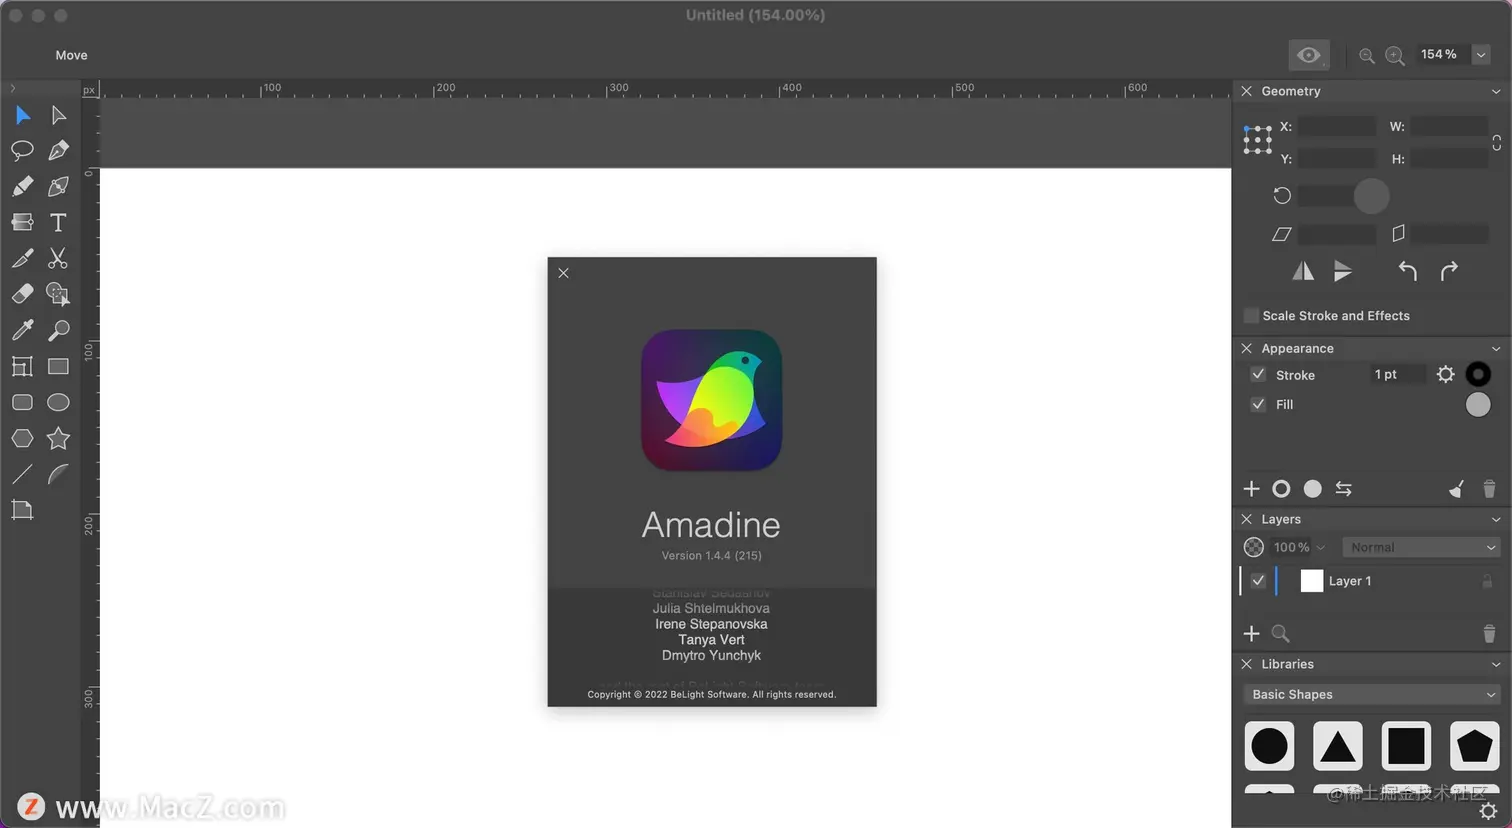Viewport: 1512px width, 828px height.
Task: Collapse the Geometry panel chevron
Action: pos(1496,91)
